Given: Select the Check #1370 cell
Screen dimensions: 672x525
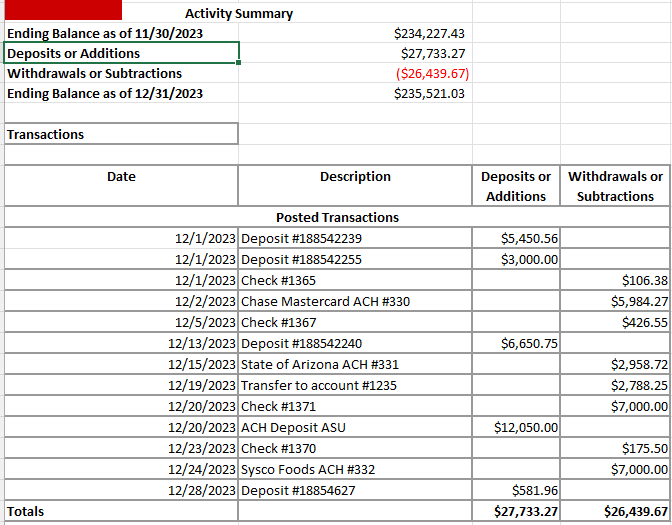Looking at the screenshot, I should click(x=355, y=448).
